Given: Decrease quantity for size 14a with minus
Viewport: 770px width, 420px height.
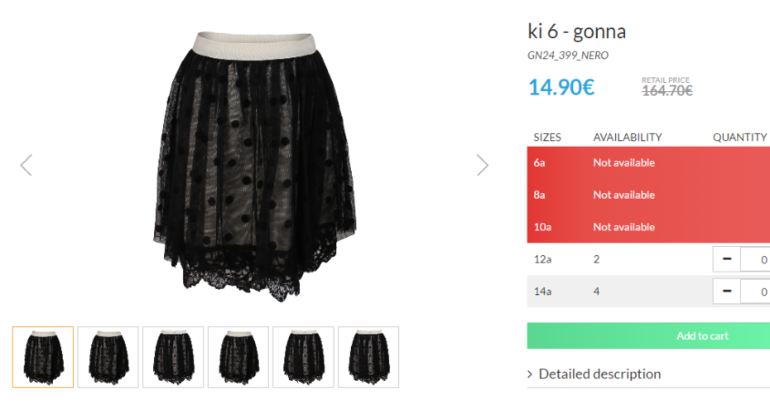Looking at the screenshot, I should click(x=727, y=291).
